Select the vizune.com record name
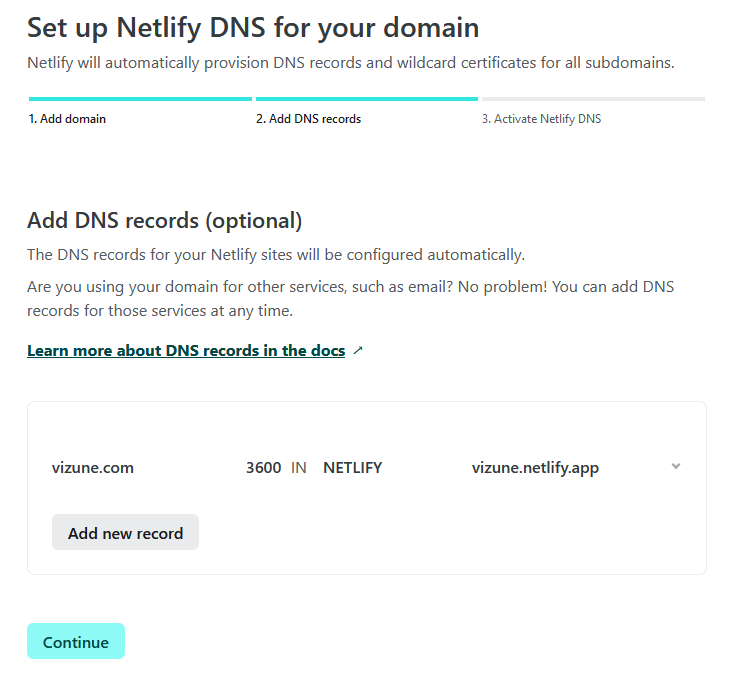This screenshot has height=678, width=738. click(93, 467)
